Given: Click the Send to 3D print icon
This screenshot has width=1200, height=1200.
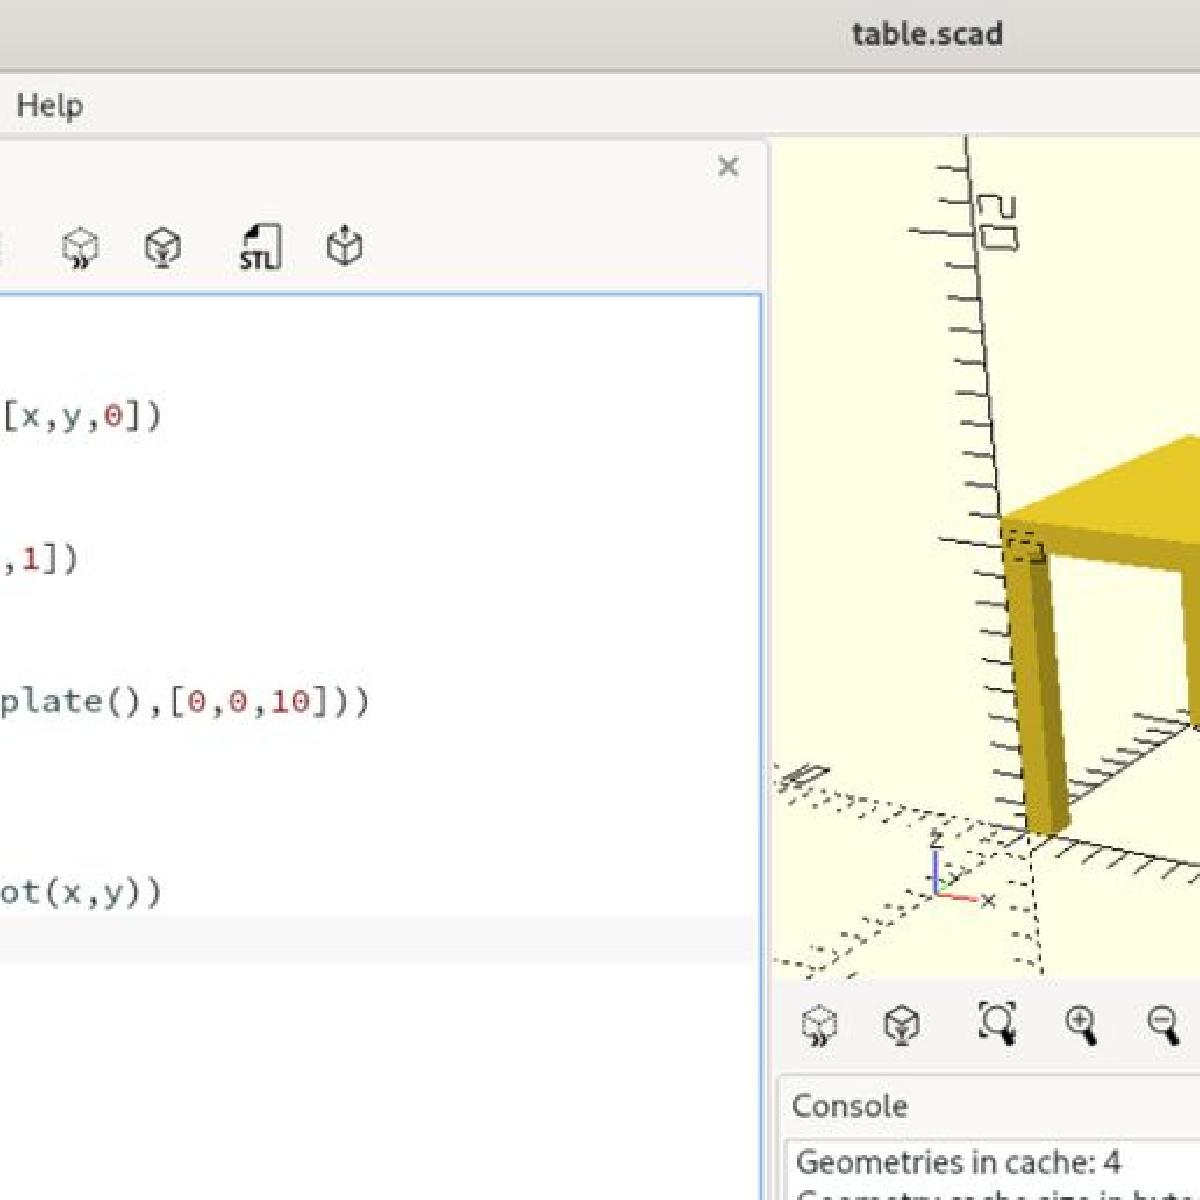Looking at the screenshot, I should (344, 247).
